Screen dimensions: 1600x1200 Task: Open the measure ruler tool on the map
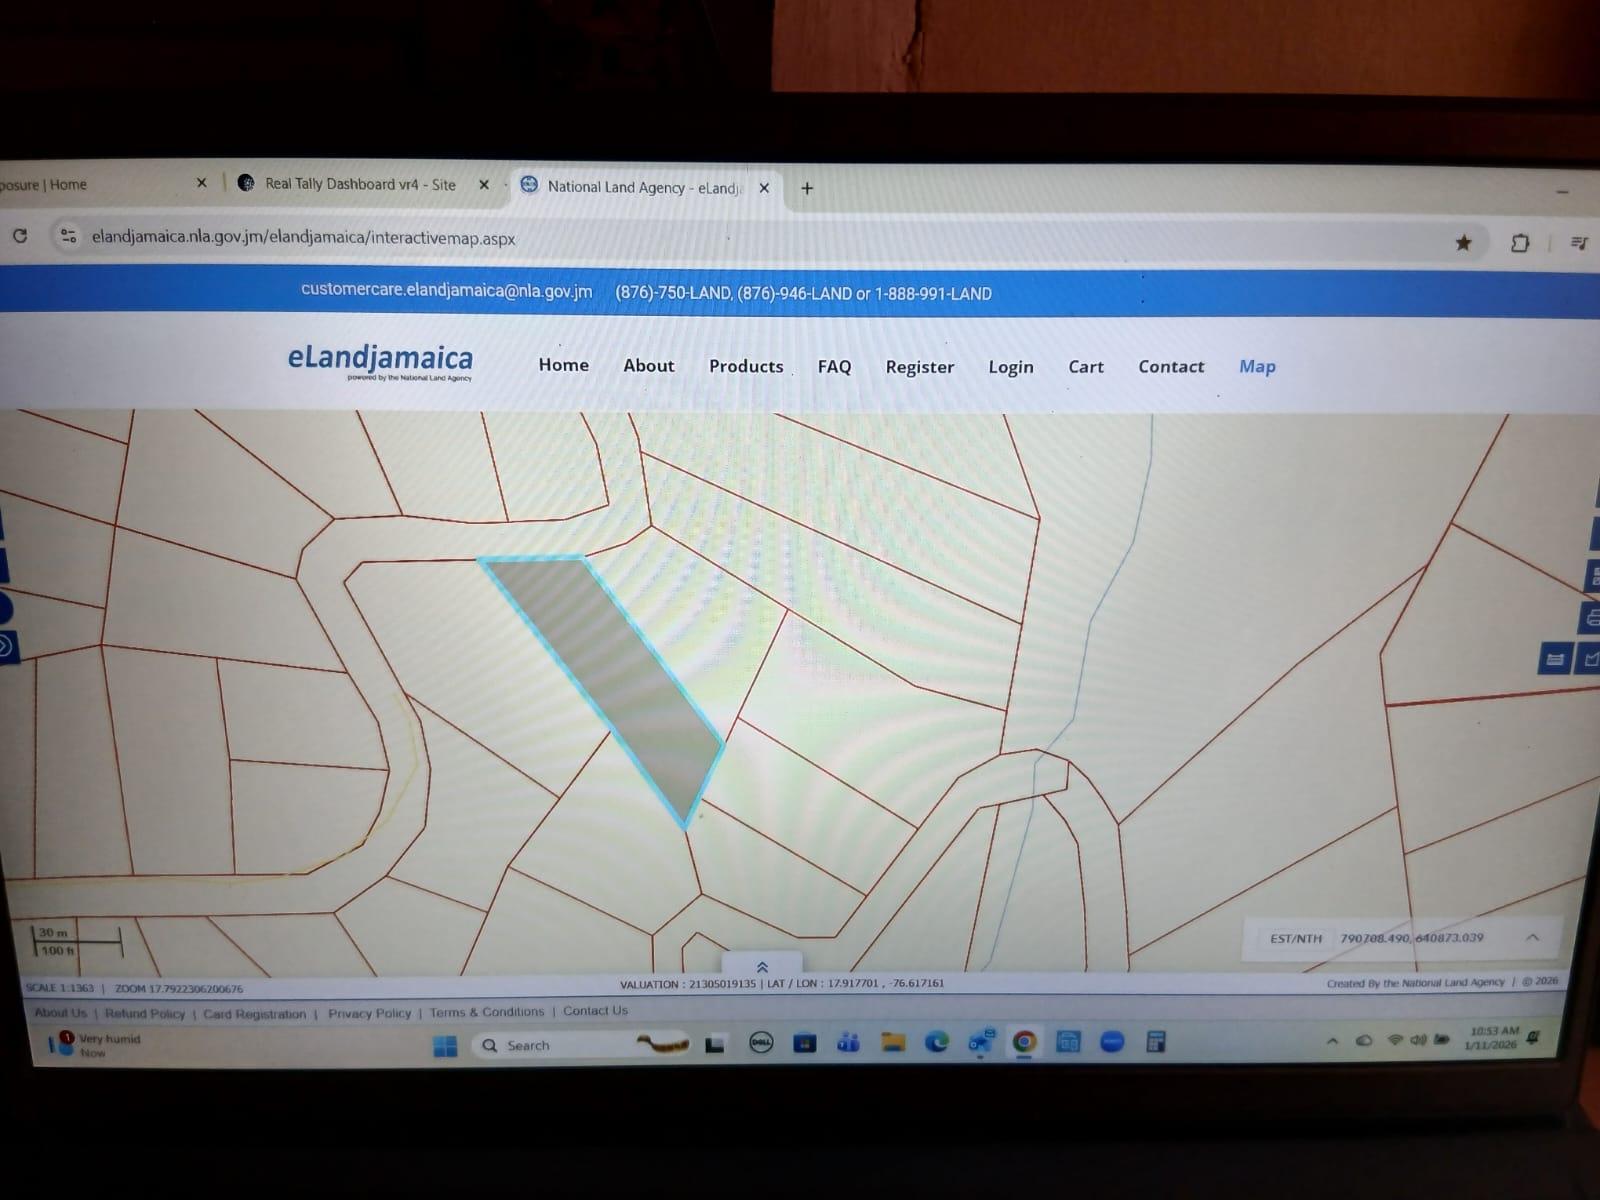click(1555, 659)
